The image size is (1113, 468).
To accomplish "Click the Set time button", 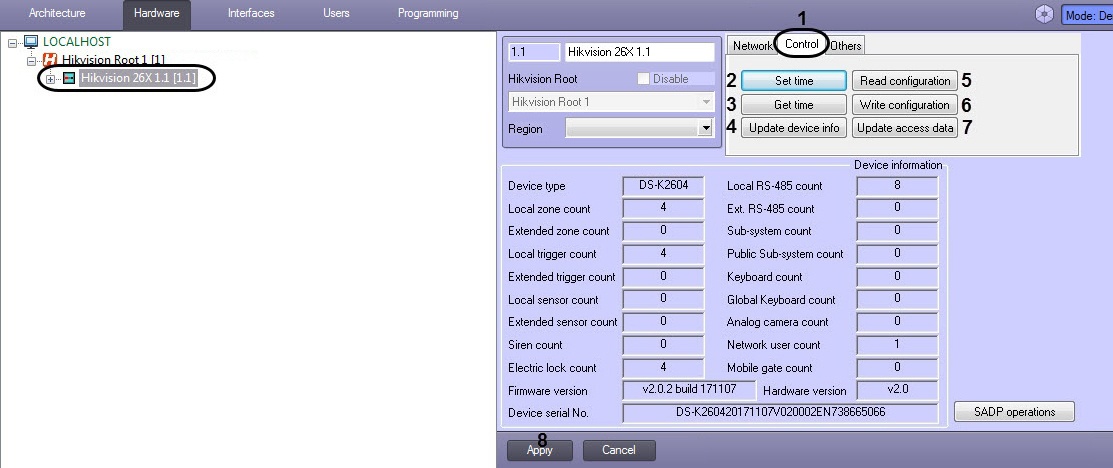I will 794,81.
